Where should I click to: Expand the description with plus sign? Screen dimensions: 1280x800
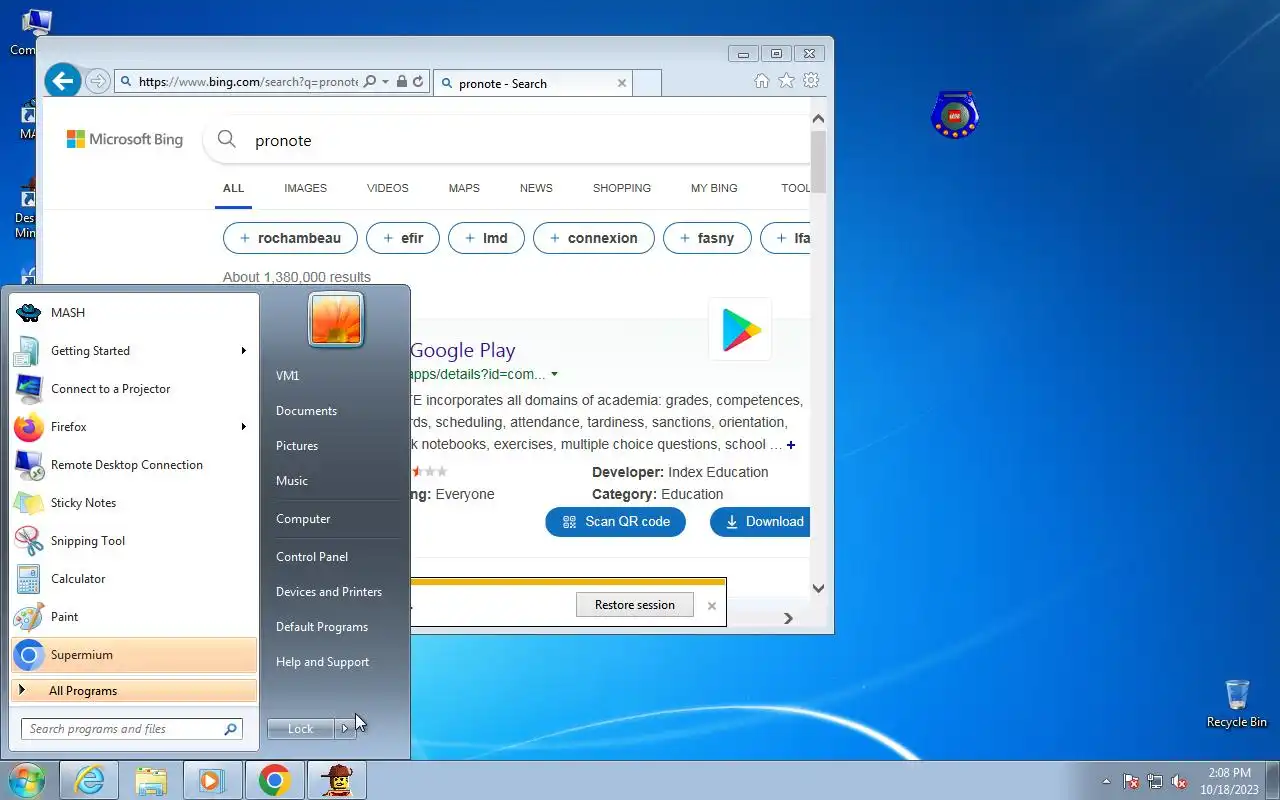pyautogui.click(x=791, y=445)
